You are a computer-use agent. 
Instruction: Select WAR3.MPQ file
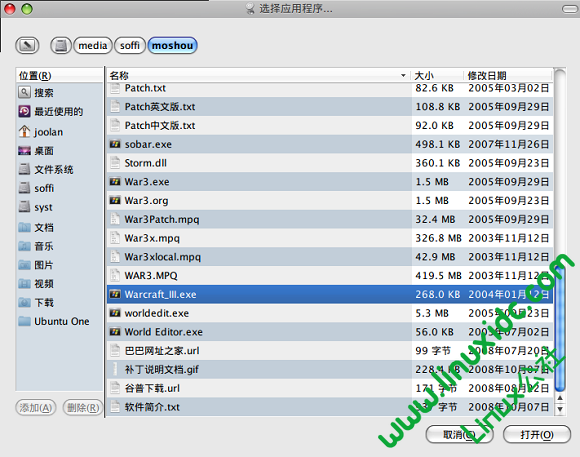[330, 275]
